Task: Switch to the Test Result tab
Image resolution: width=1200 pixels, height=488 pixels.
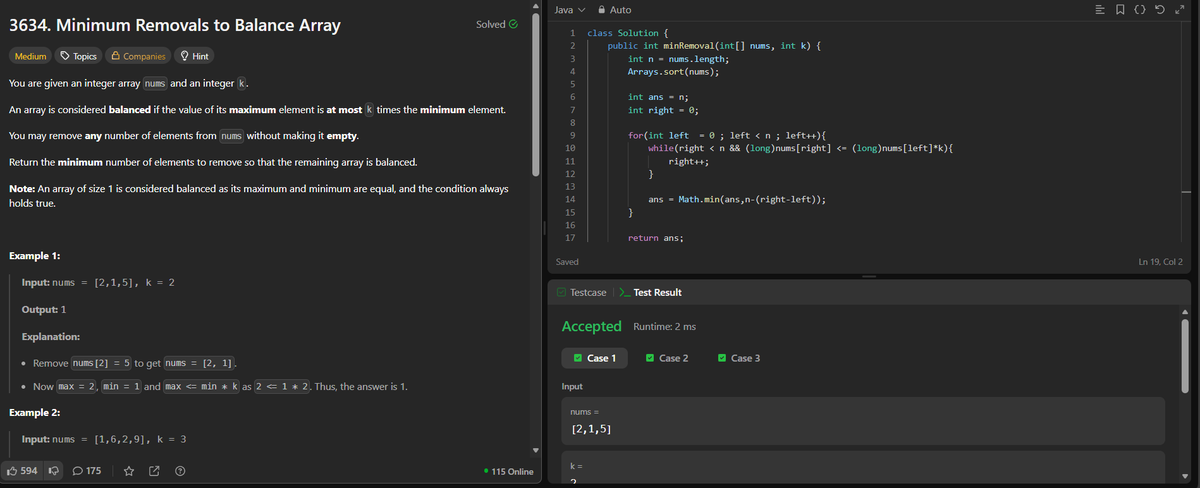Action: 651,292
